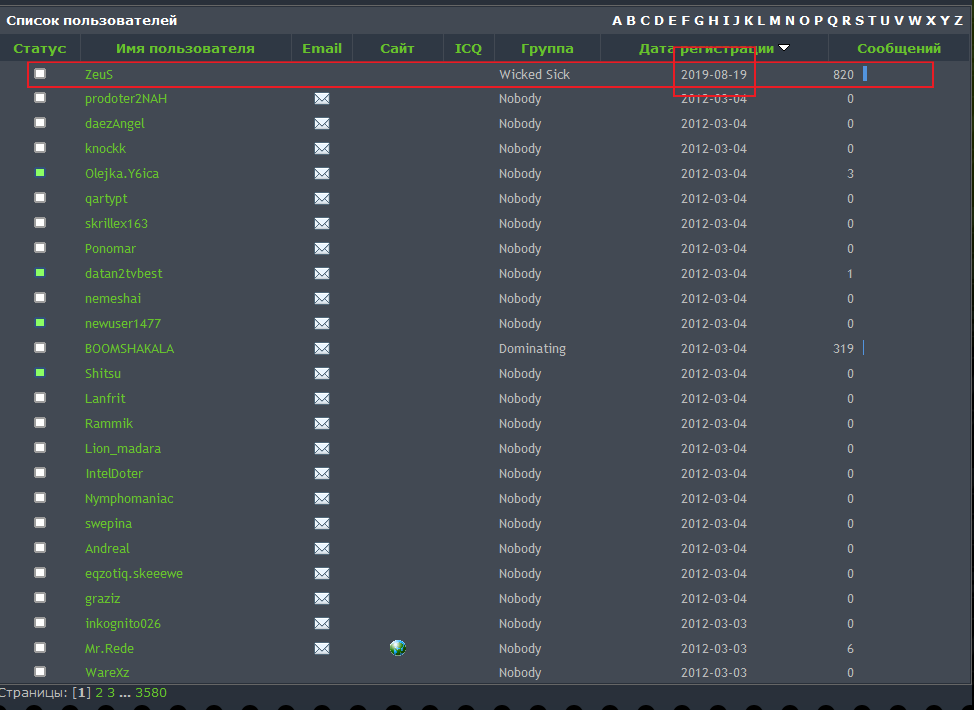Open Nymphomaniac user profile
The height and width of the screenshot is (710, 974).
[x=129, y=499]
